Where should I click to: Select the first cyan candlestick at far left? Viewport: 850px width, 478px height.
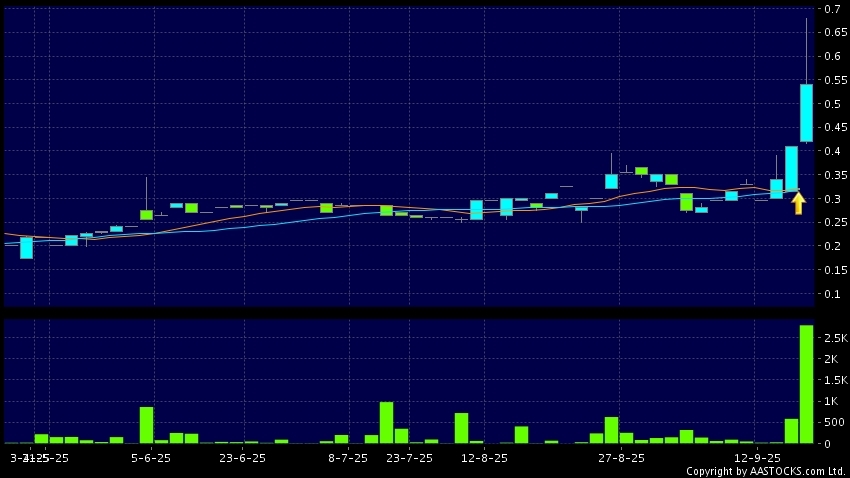(x=26, y=248)
